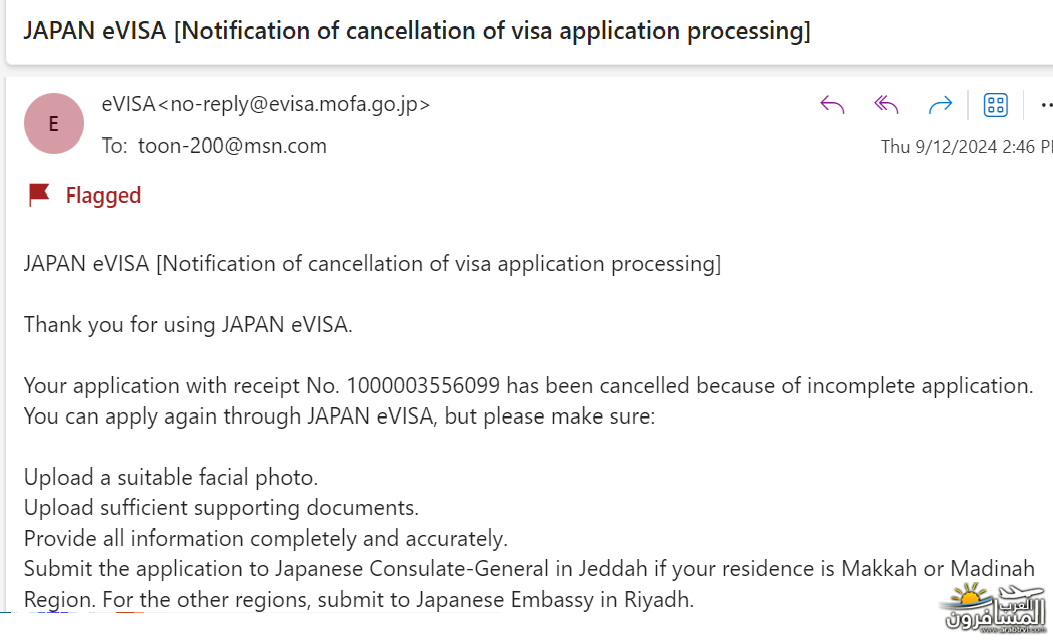Click the Thu 9/12/2024 timestamp
The height and width of the screenshot is (640, 1053).
pyautogui.click(x=966, y=146)
